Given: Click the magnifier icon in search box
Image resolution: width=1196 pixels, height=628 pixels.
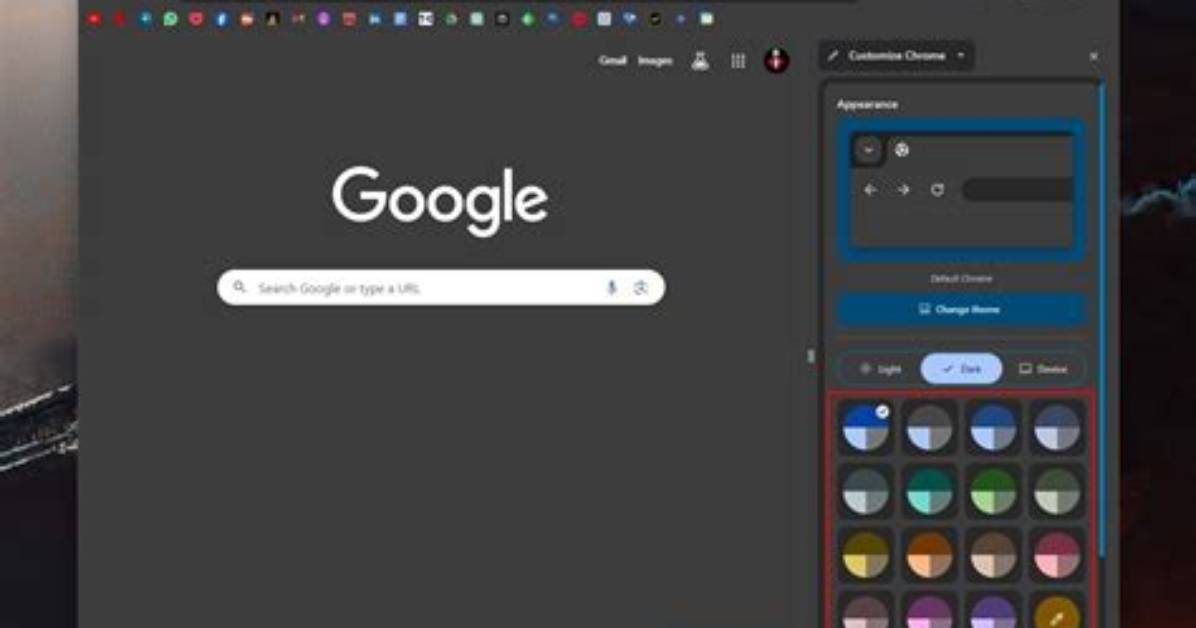Looking at the screenshot, I should 240,287.
